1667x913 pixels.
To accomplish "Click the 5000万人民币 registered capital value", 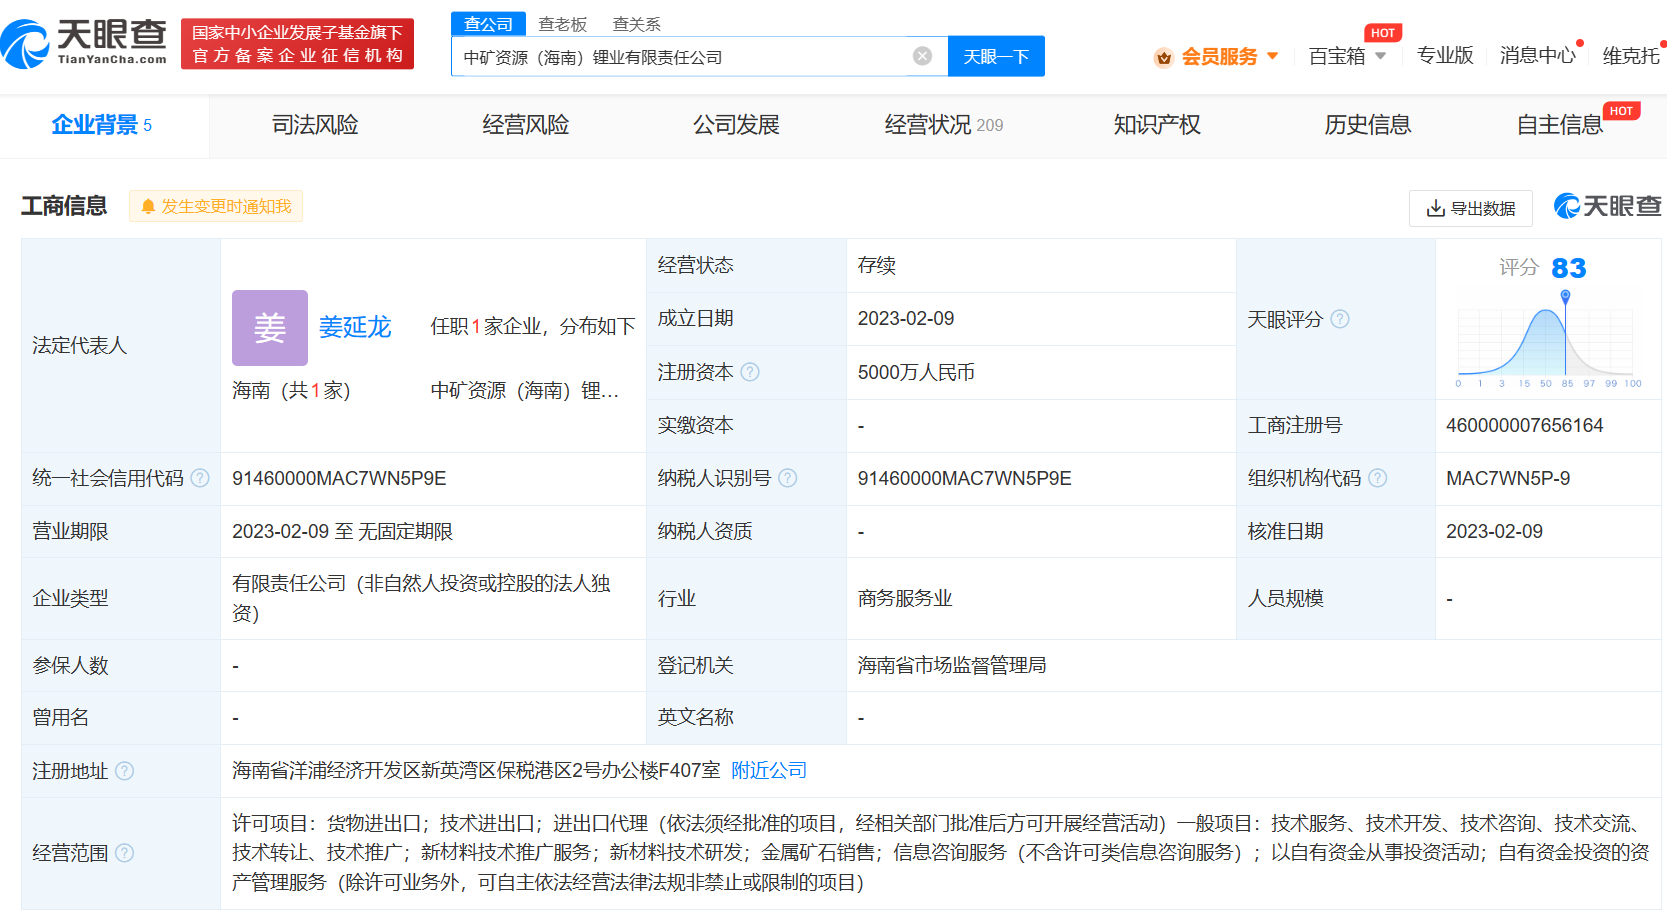I will point(916,372).
